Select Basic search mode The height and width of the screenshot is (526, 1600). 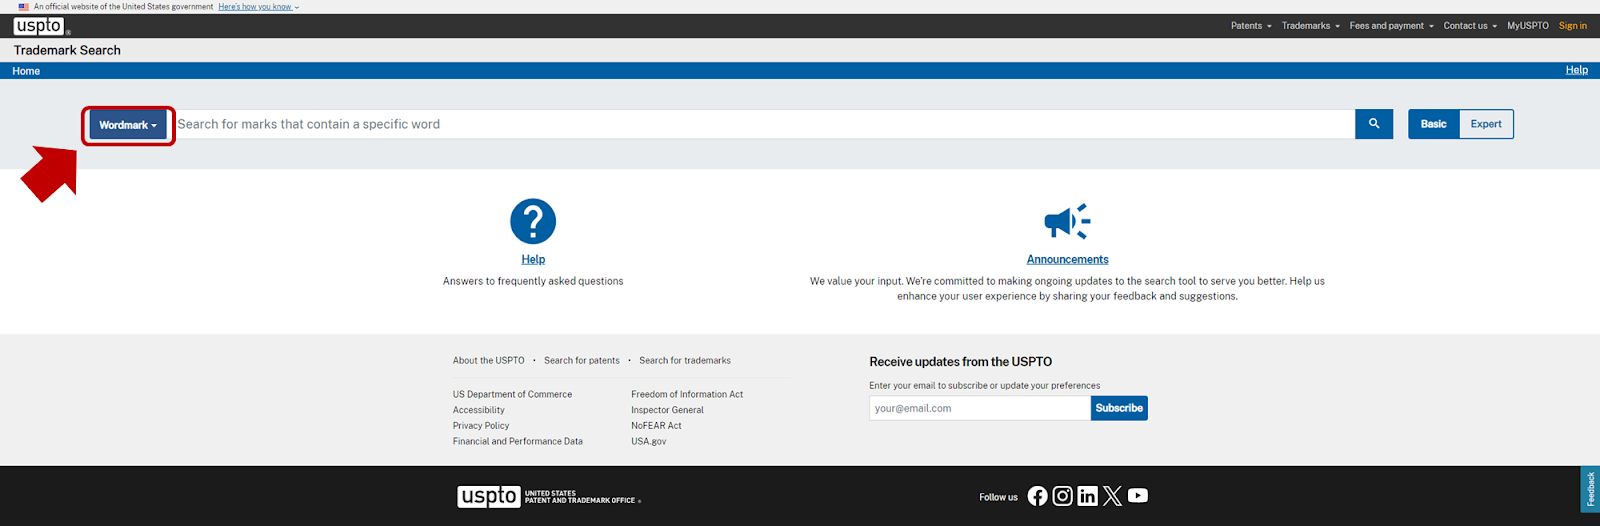coord(1434,124)
